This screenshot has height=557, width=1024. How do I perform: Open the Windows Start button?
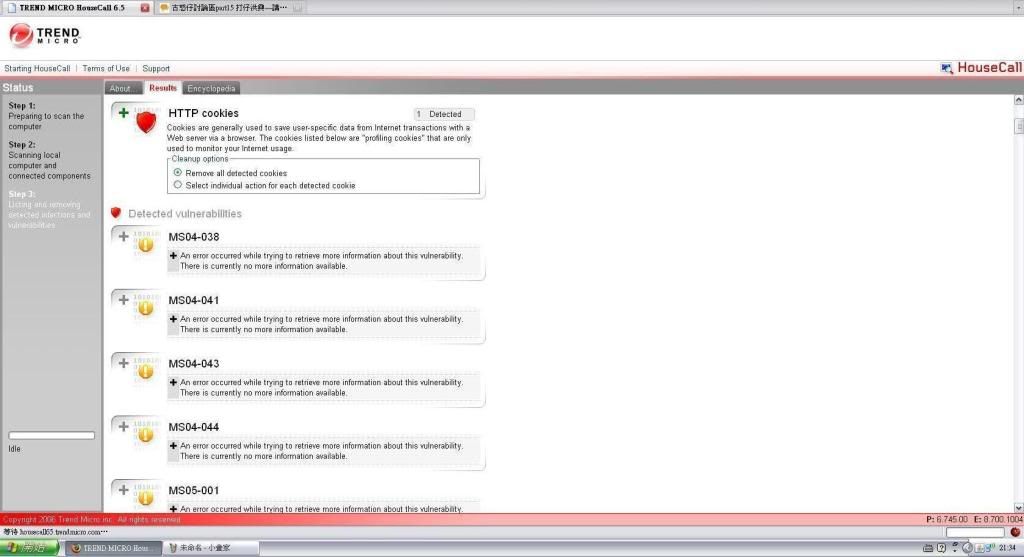[29, 548]
